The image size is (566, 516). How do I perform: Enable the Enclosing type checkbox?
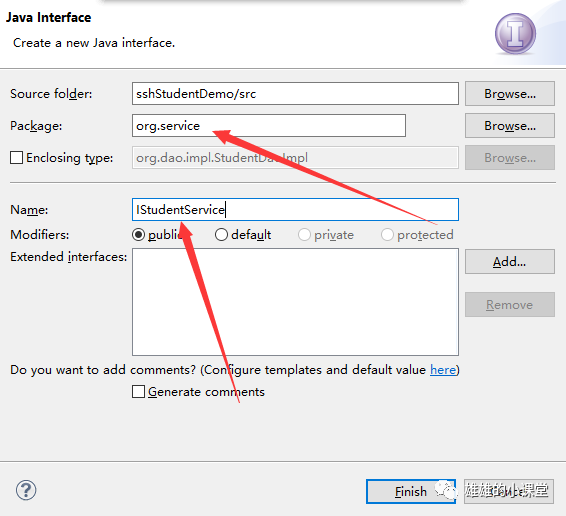point(17,158)
